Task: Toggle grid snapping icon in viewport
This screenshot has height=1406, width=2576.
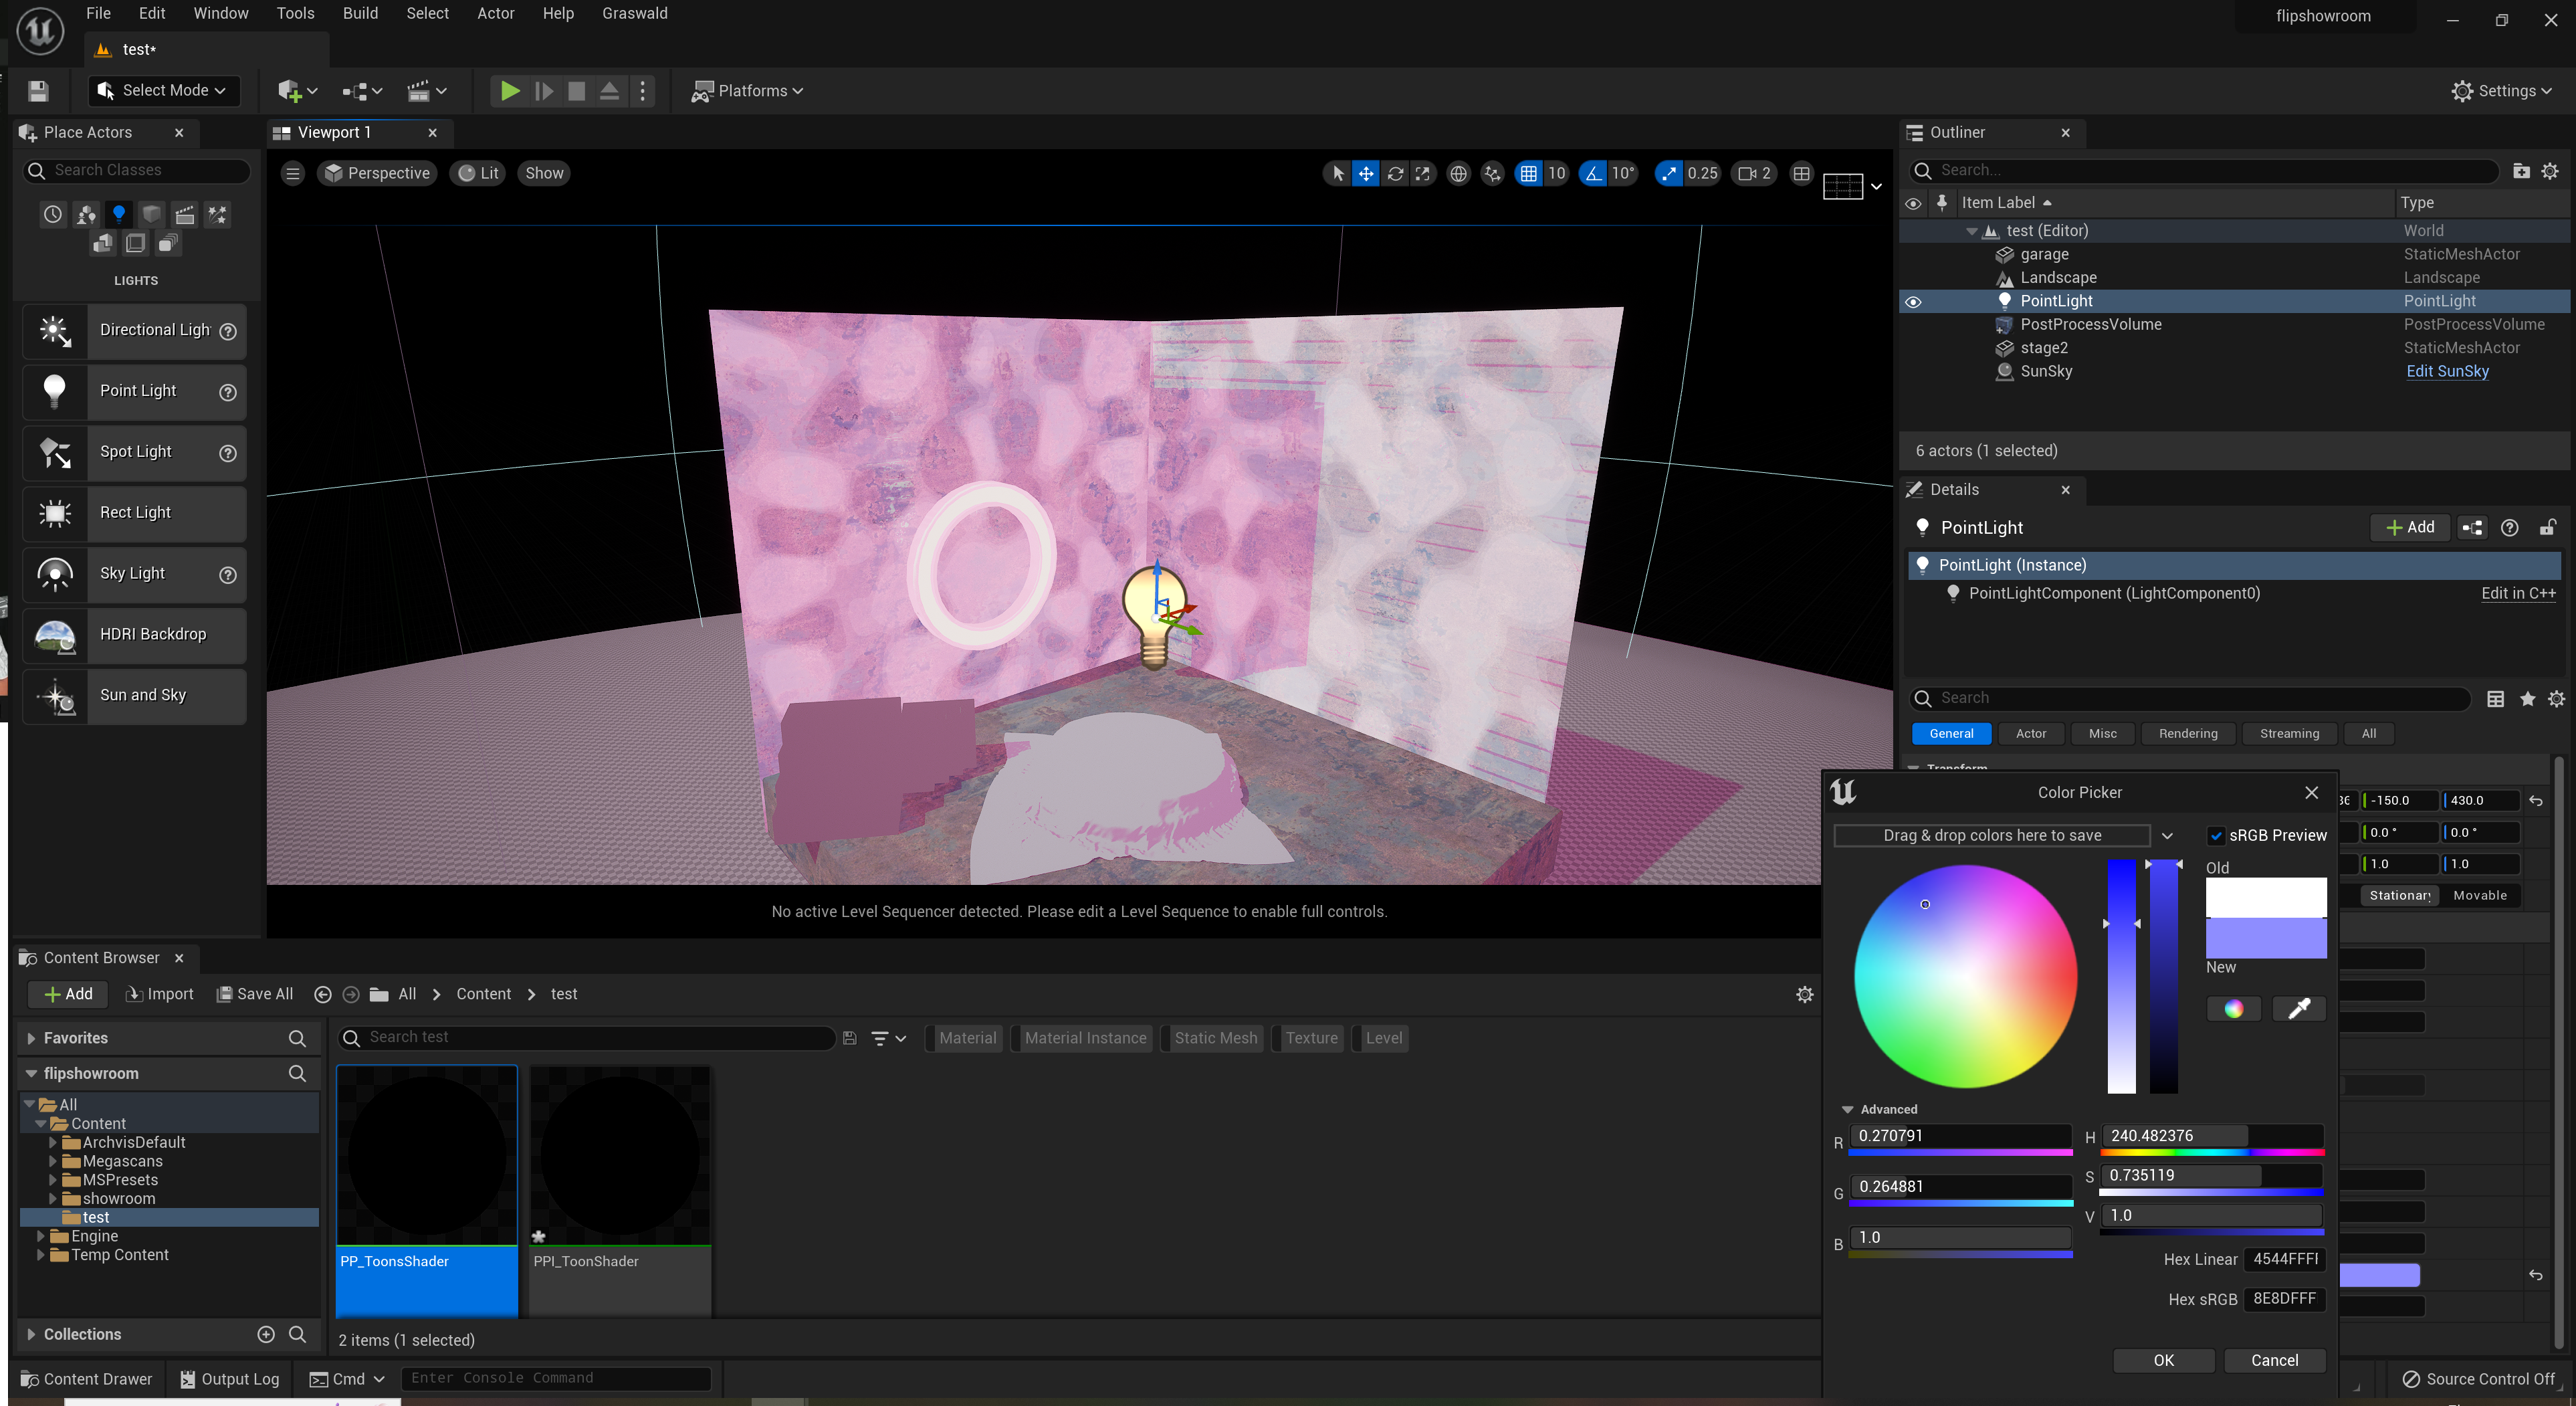Action: coord(1528,173)
